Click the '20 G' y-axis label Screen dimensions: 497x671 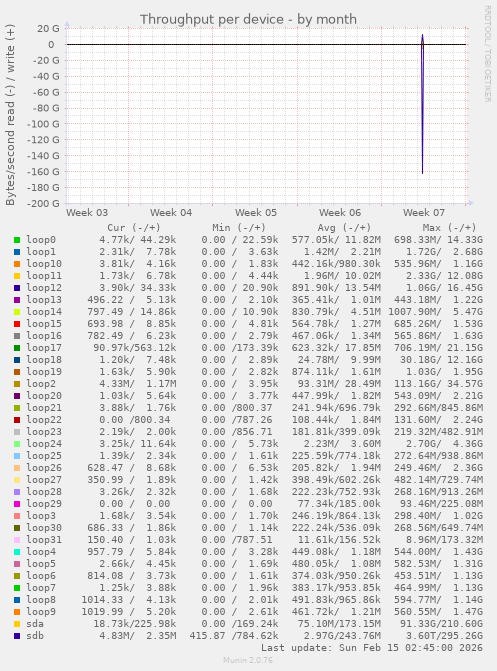48,29
